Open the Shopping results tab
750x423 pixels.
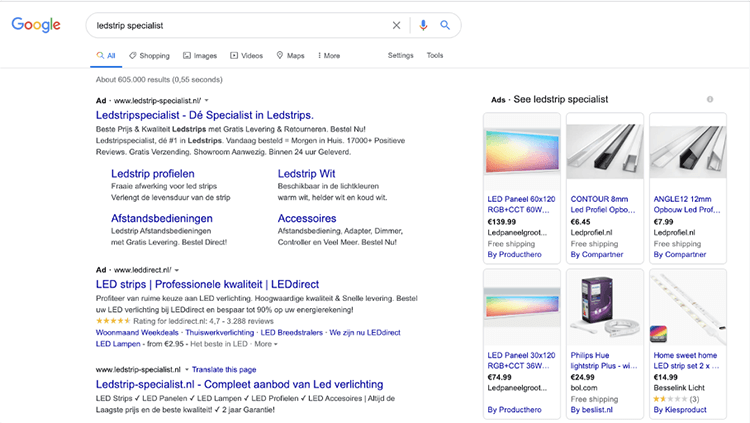(149, 56)
